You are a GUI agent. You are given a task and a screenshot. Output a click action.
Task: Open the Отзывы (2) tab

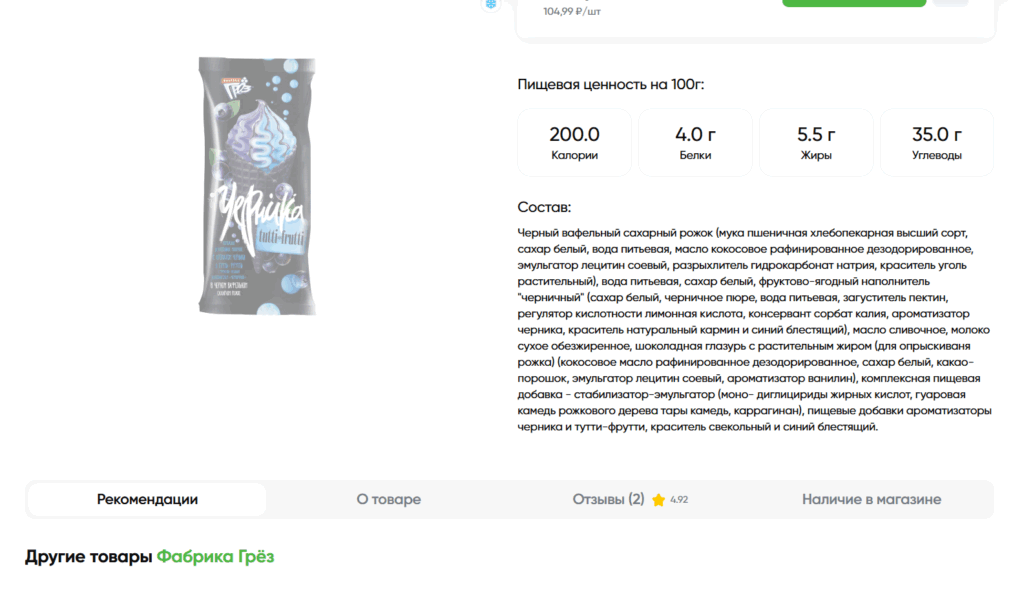pos(608,499)
